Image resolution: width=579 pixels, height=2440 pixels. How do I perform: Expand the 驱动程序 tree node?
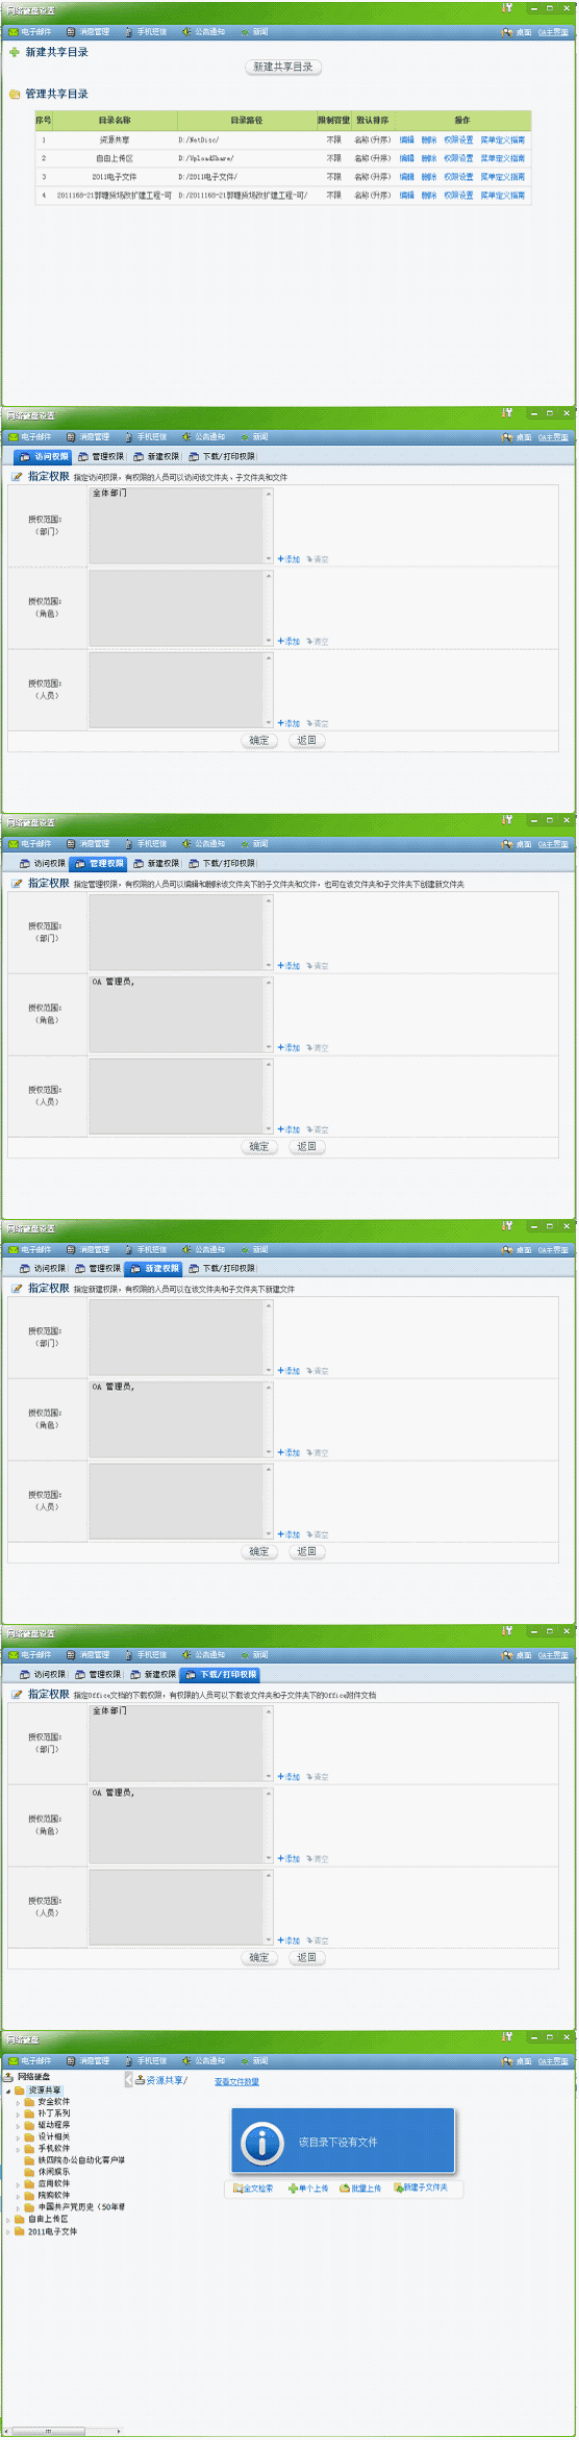click(x=18, y=2125)
